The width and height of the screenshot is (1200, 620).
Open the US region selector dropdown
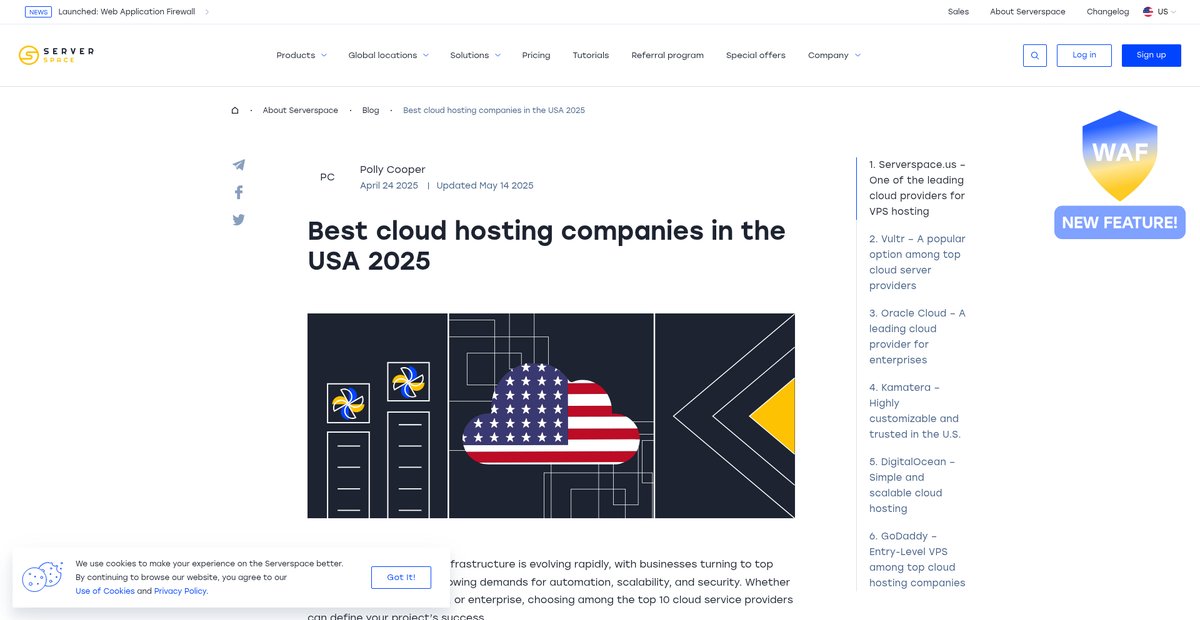(x=1162, y=12)
